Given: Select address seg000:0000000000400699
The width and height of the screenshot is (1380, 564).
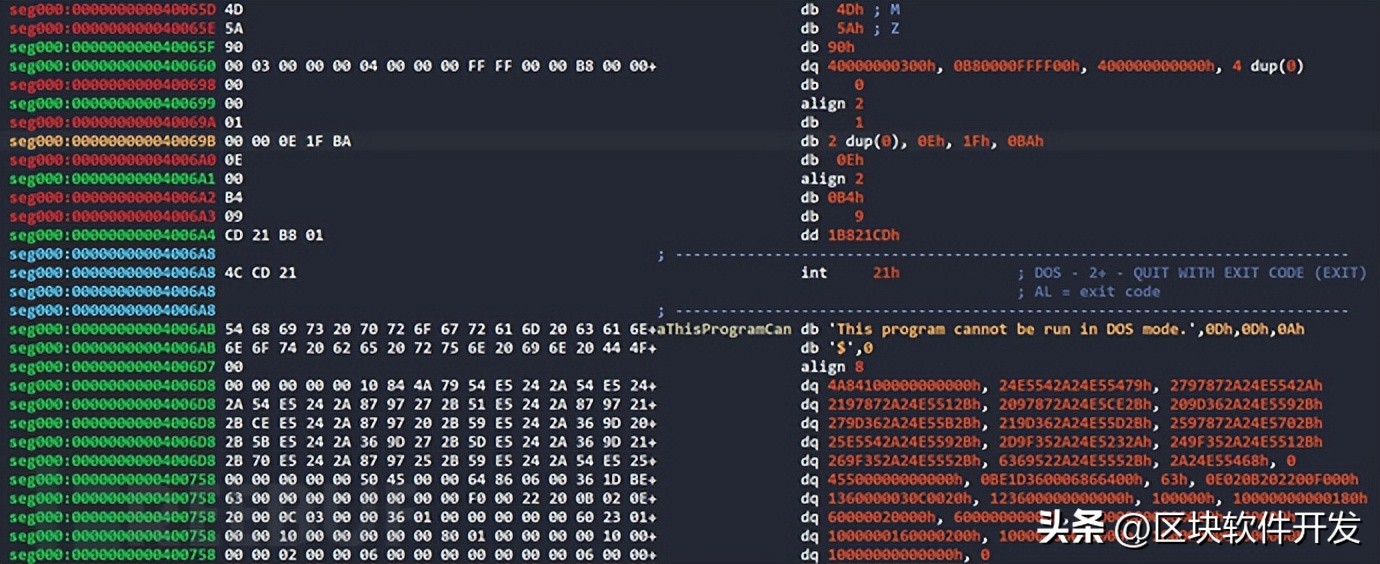Looking at the screenshot, I should point(111,104).
